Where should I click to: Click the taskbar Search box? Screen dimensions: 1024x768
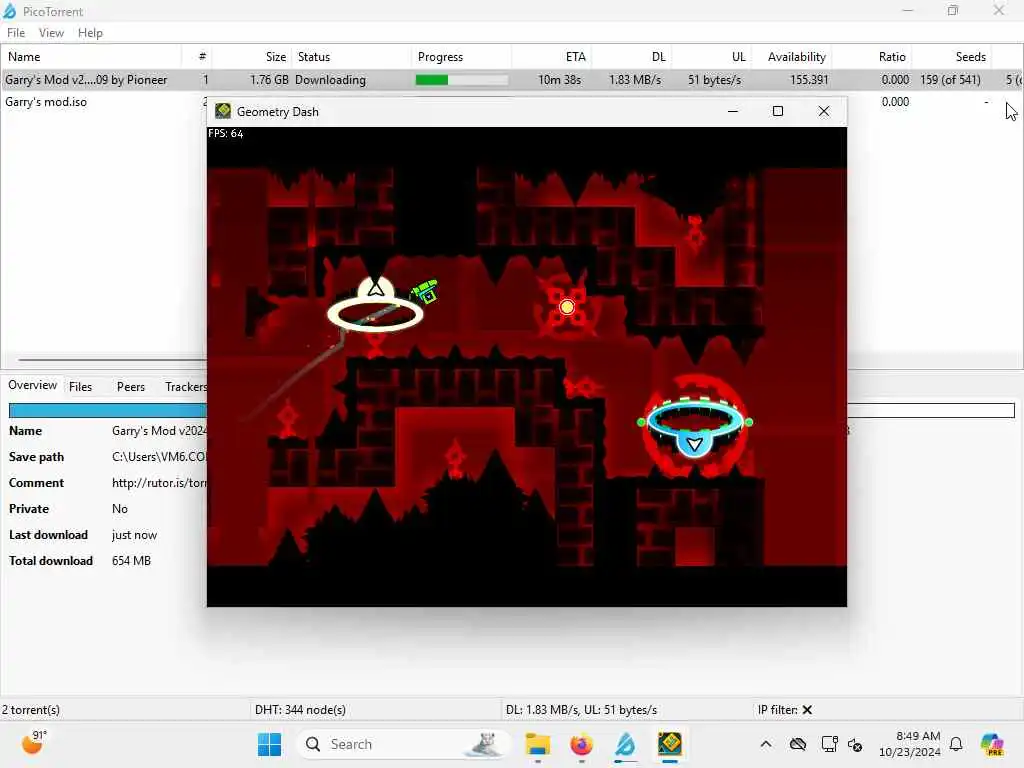tap(404, 744)
